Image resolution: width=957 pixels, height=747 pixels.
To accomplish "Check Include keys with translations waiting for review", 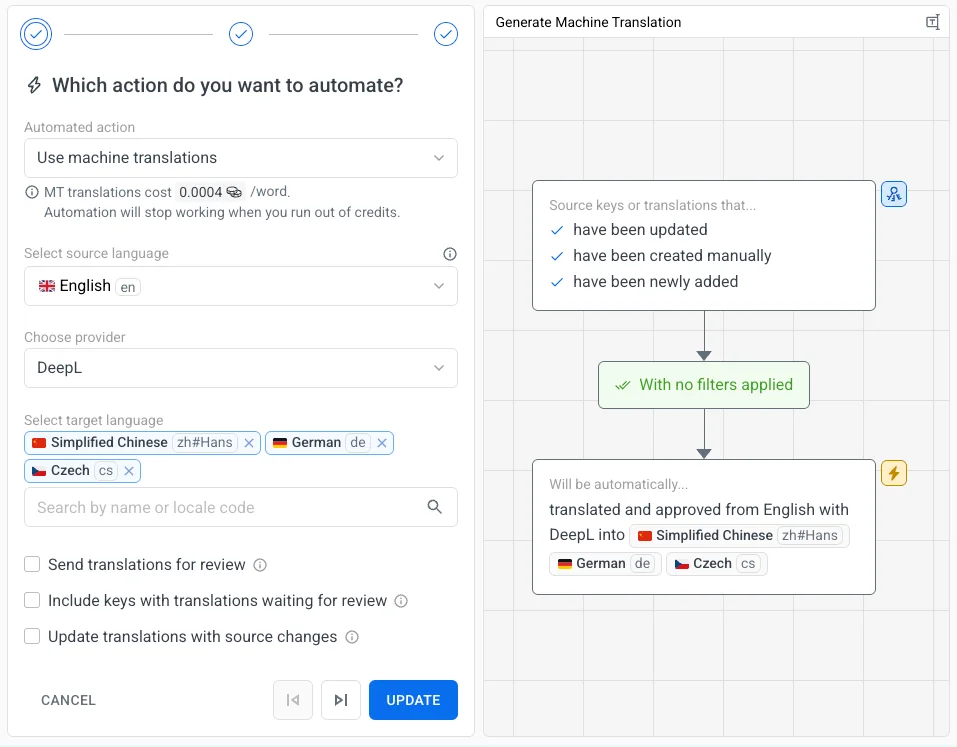I will [x=32, y=601].
